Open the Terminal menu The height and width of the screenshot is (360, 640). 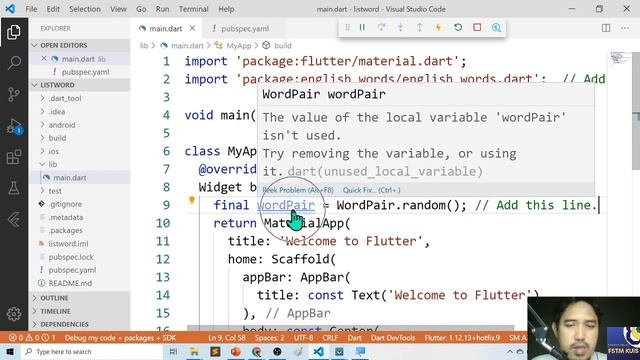click(193, 9)
